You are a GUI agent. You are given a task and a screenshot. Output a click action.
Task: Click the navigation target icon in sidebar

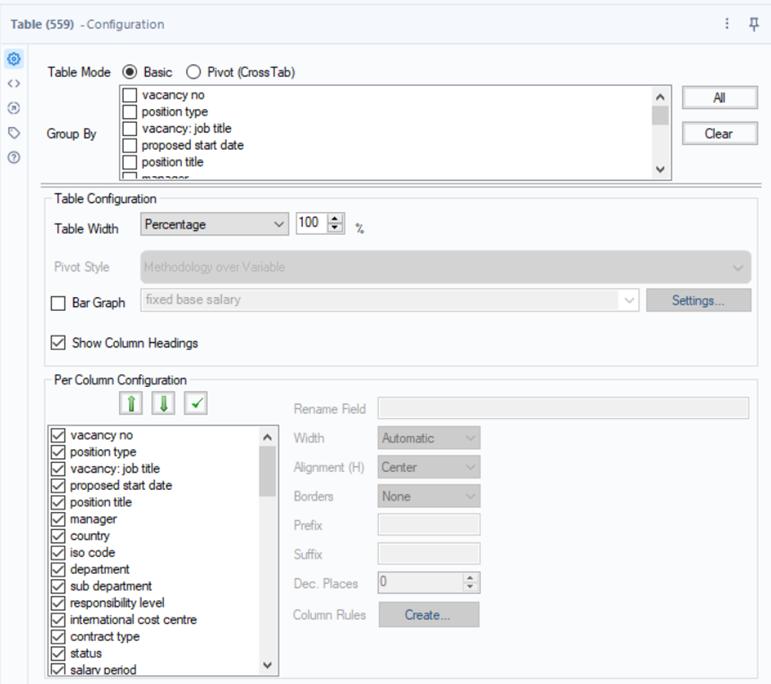pyautogui.click(x=14, y=108)
